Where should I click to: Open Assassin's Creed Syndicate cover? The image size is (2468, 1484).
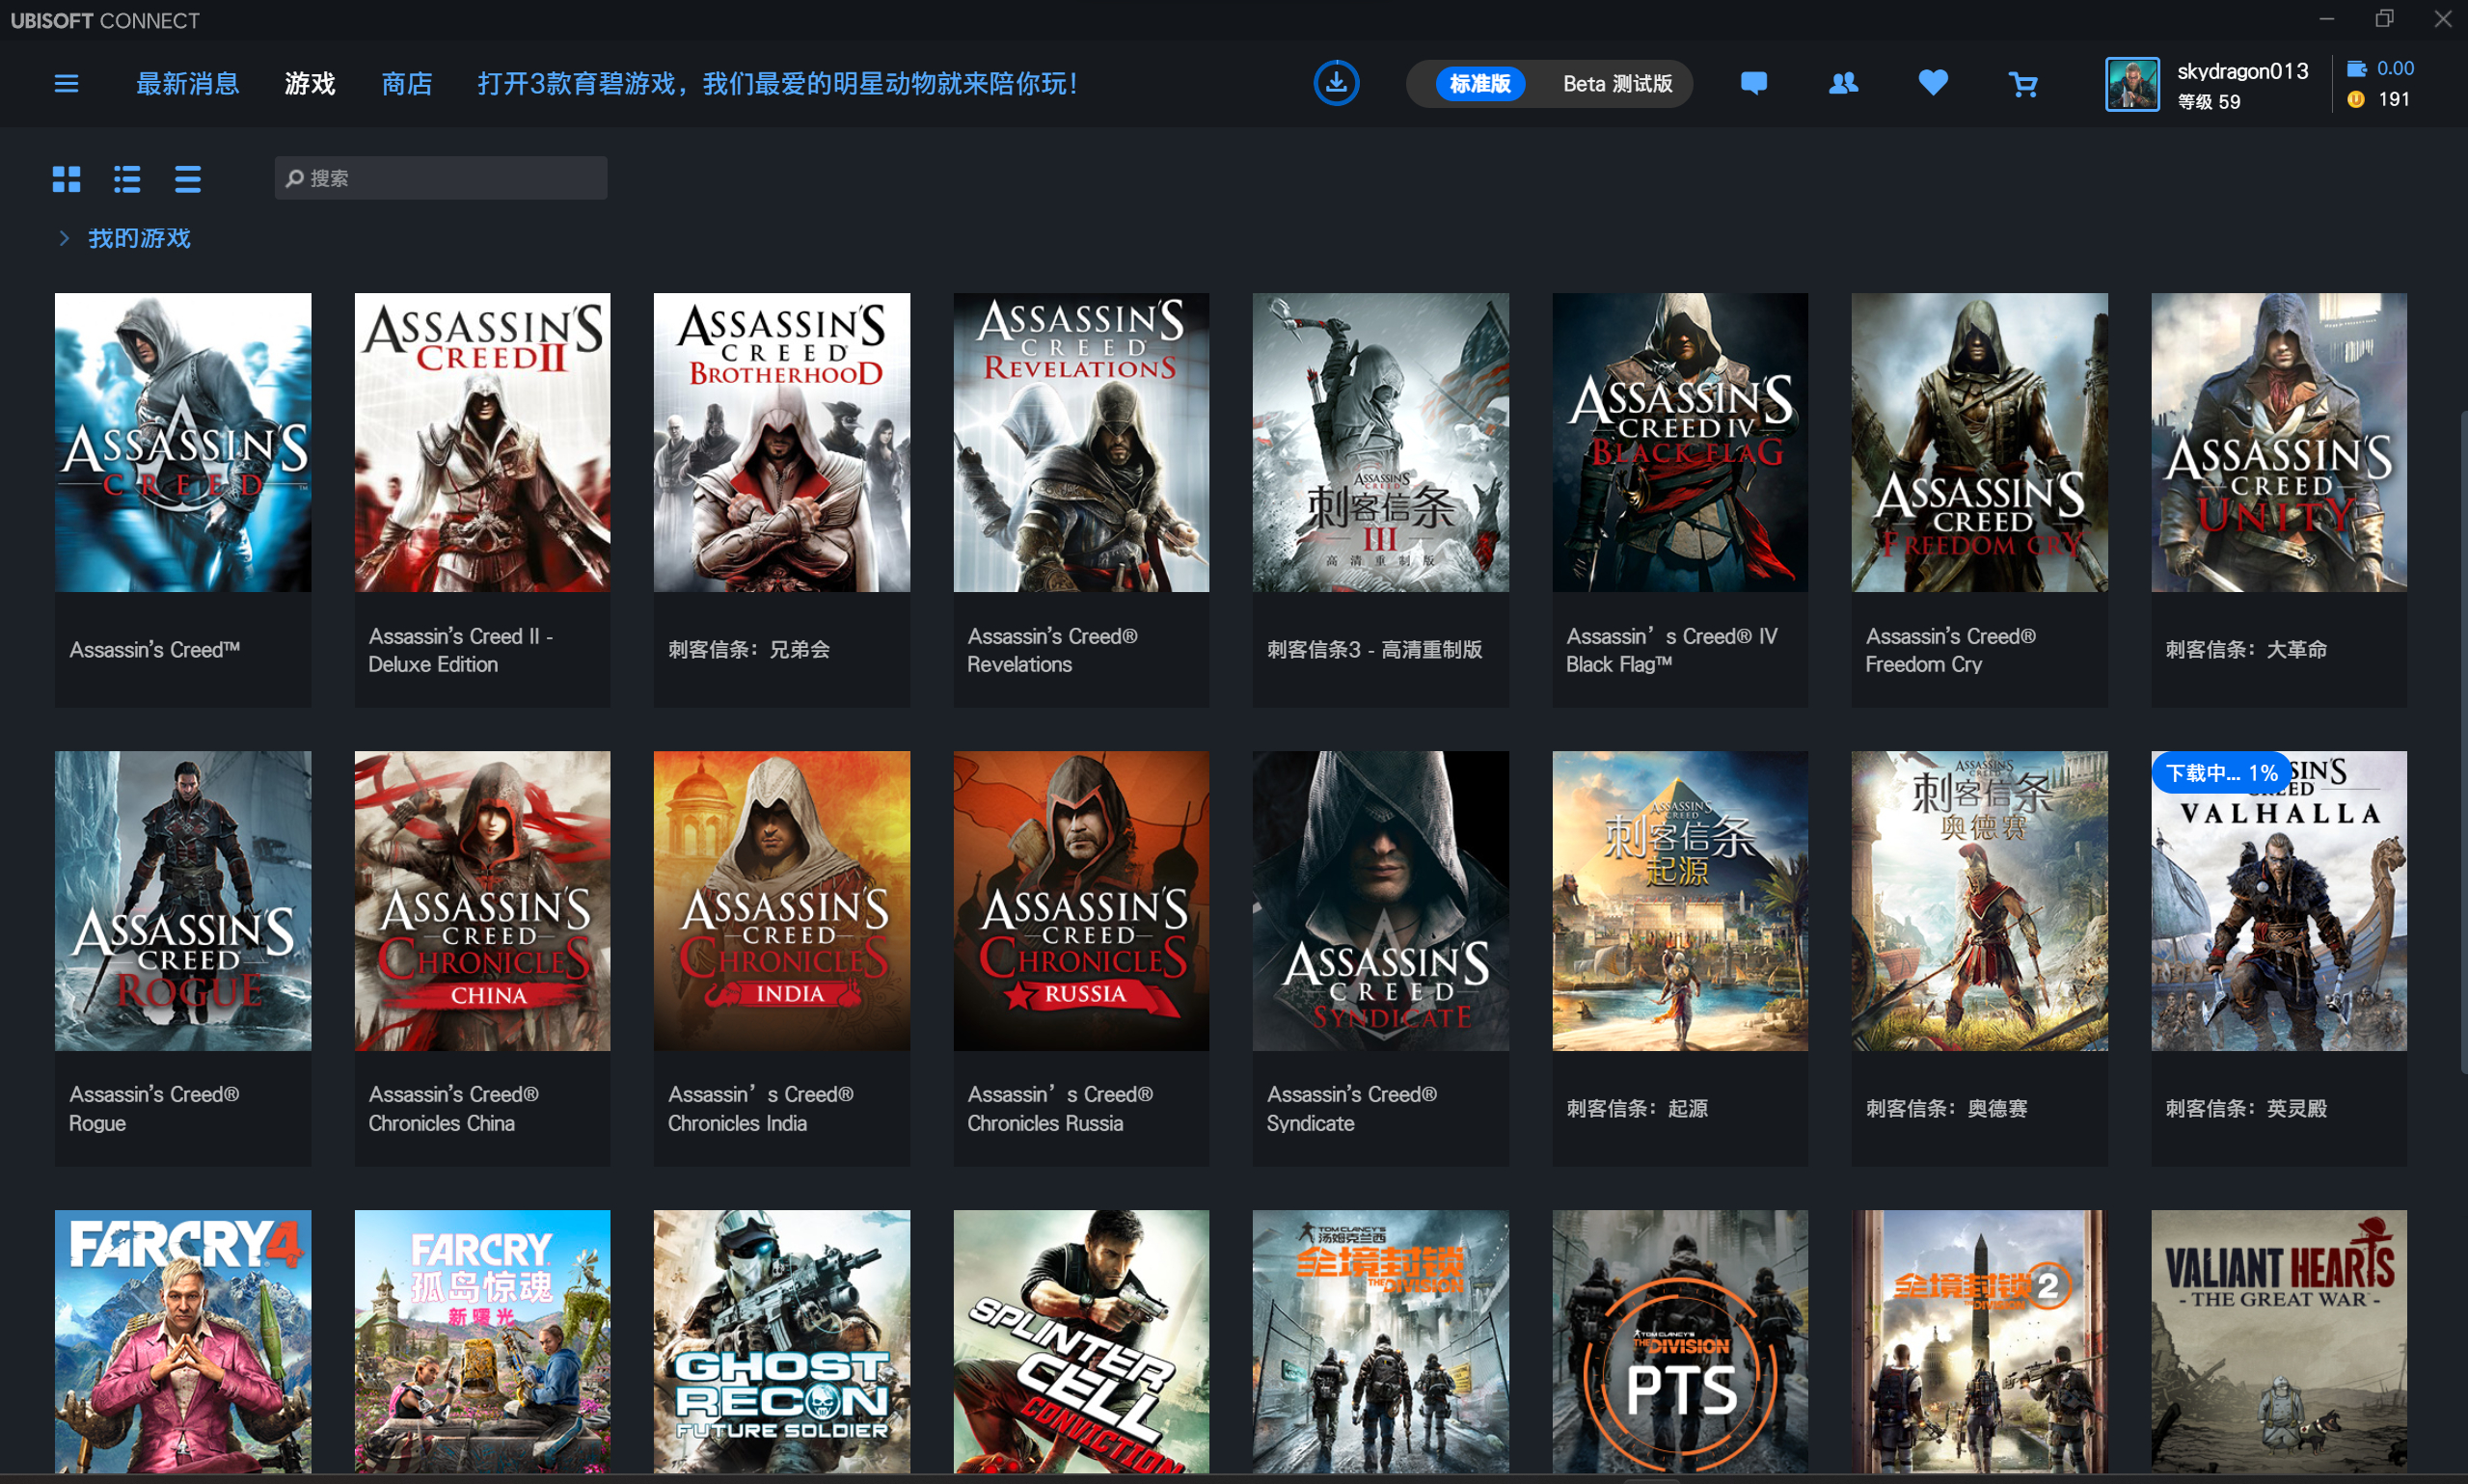pyautogui.click(x=1381, y=901)
